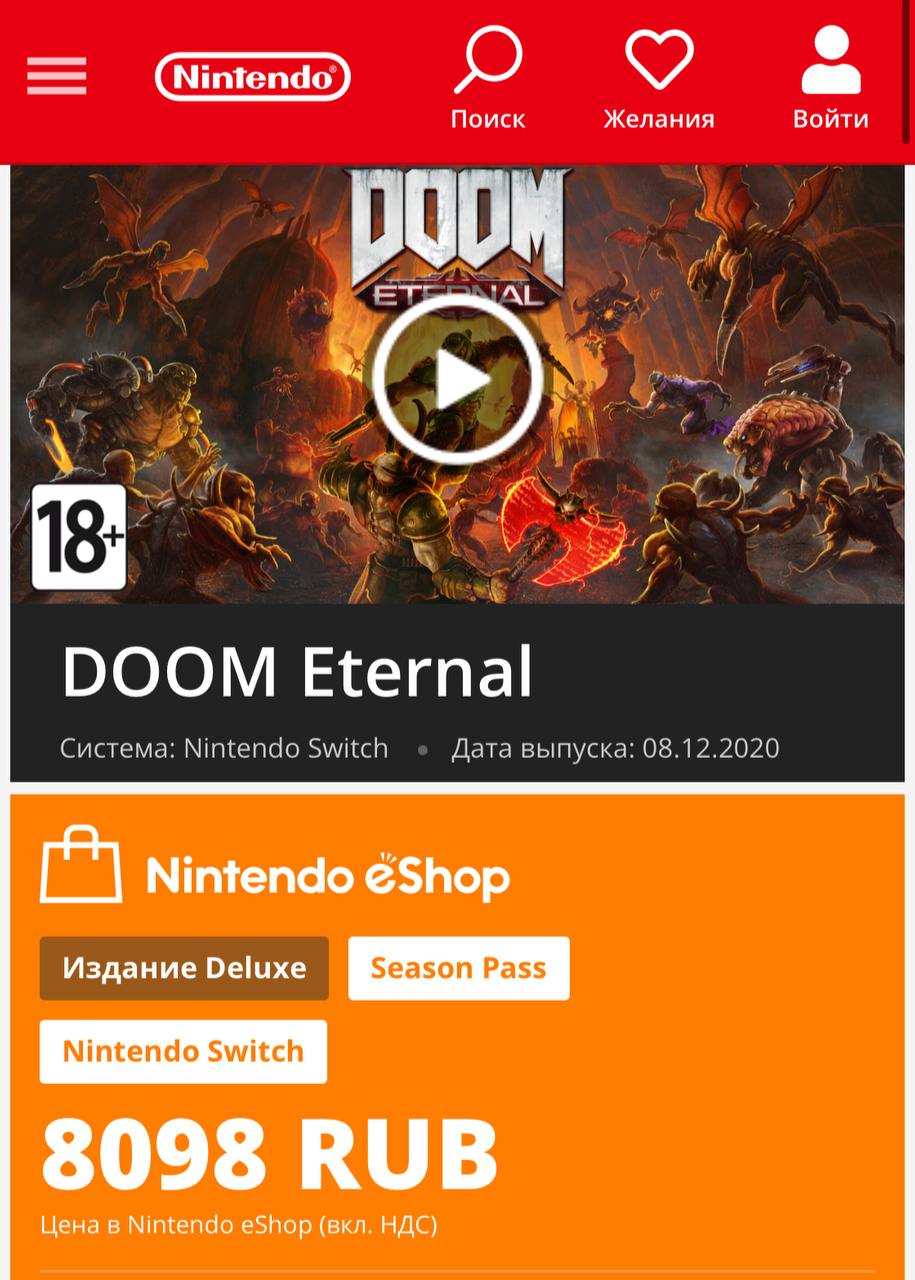915x1280 pixels.
Task: Click the Nintendo logo in the header
Action: pyautogui.click(x=253, y=77)
